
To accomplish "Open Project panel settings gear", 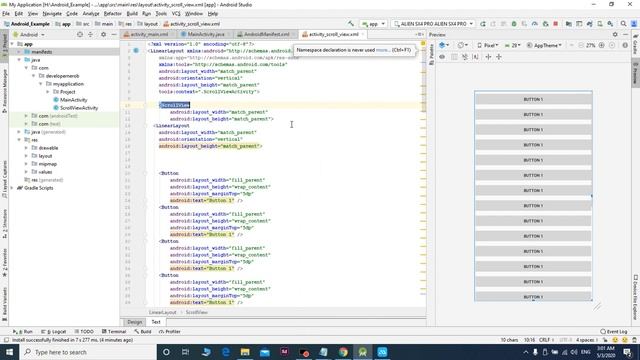I will tap(103, 35).
